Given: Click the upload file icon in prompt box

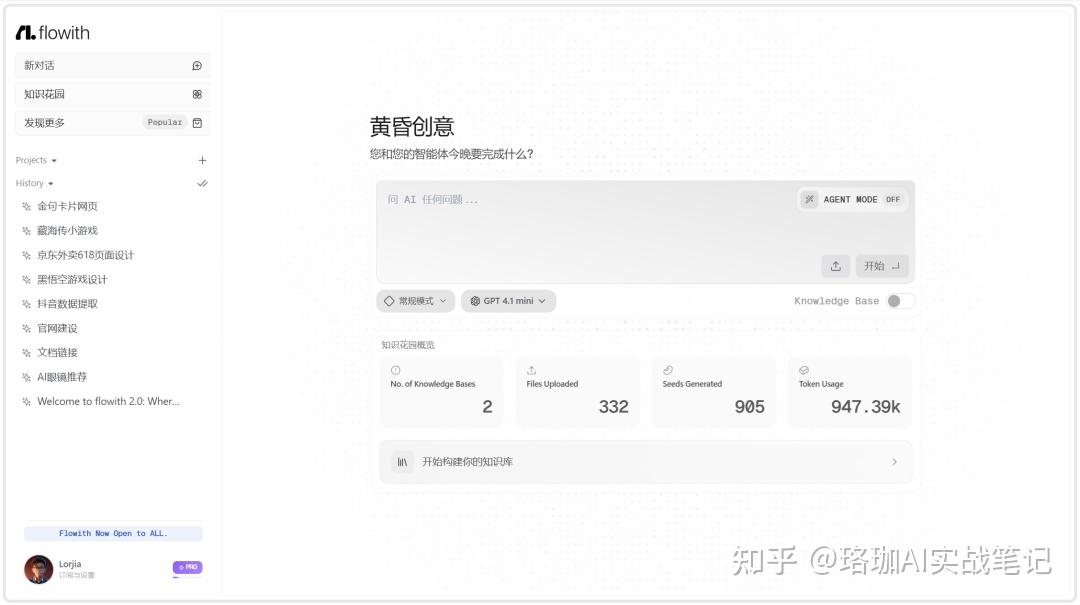Looking at the screenshot, I should pyautogui.click(x=835, y=266).
